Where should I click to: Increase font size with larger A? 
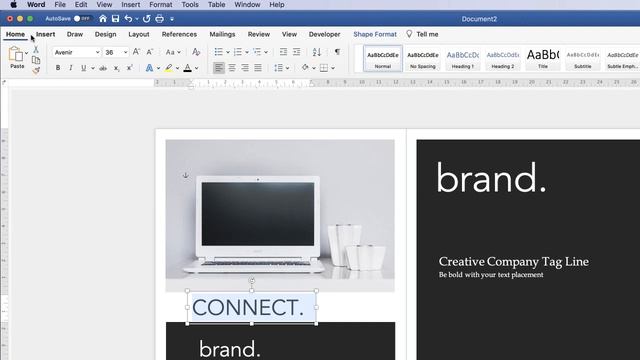(136, 52)
